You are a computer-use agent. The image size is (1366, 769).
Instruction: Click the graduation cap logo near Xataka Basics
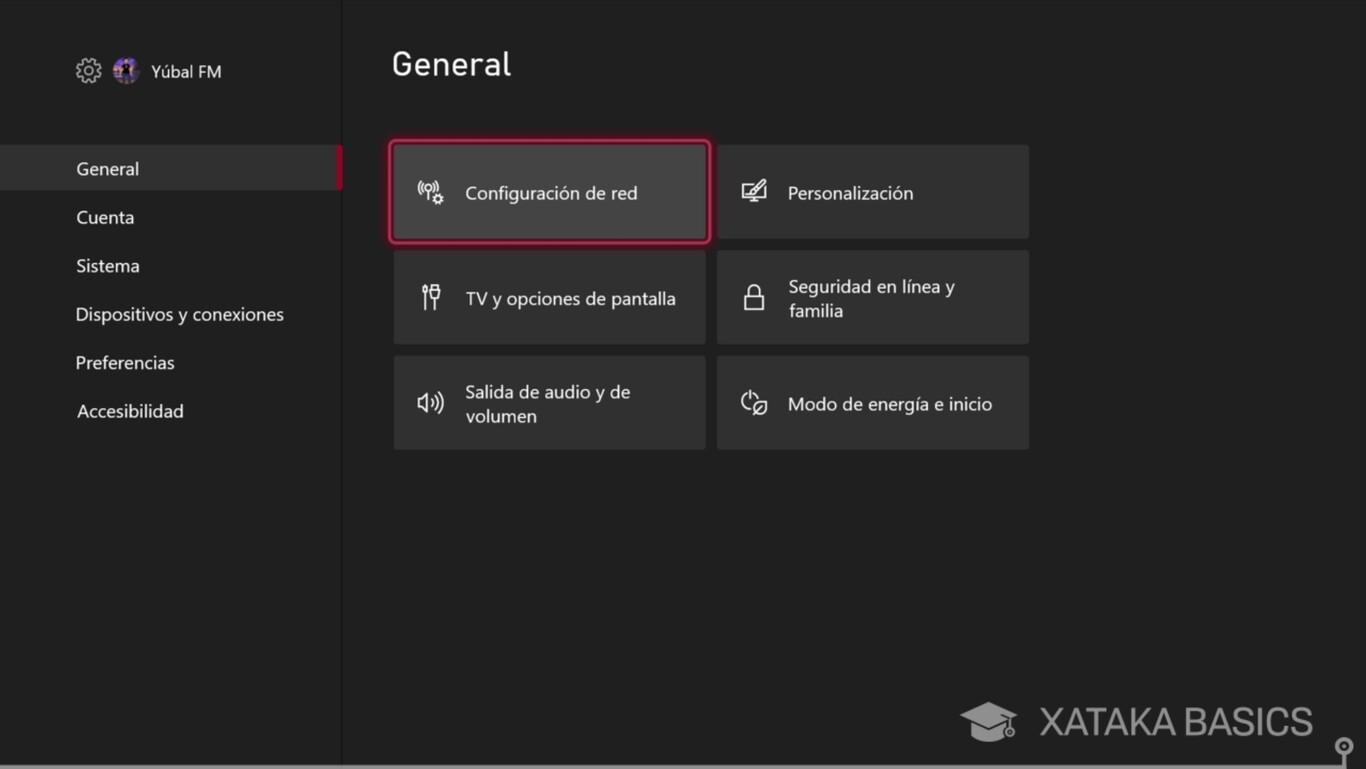tap(988, 720)
